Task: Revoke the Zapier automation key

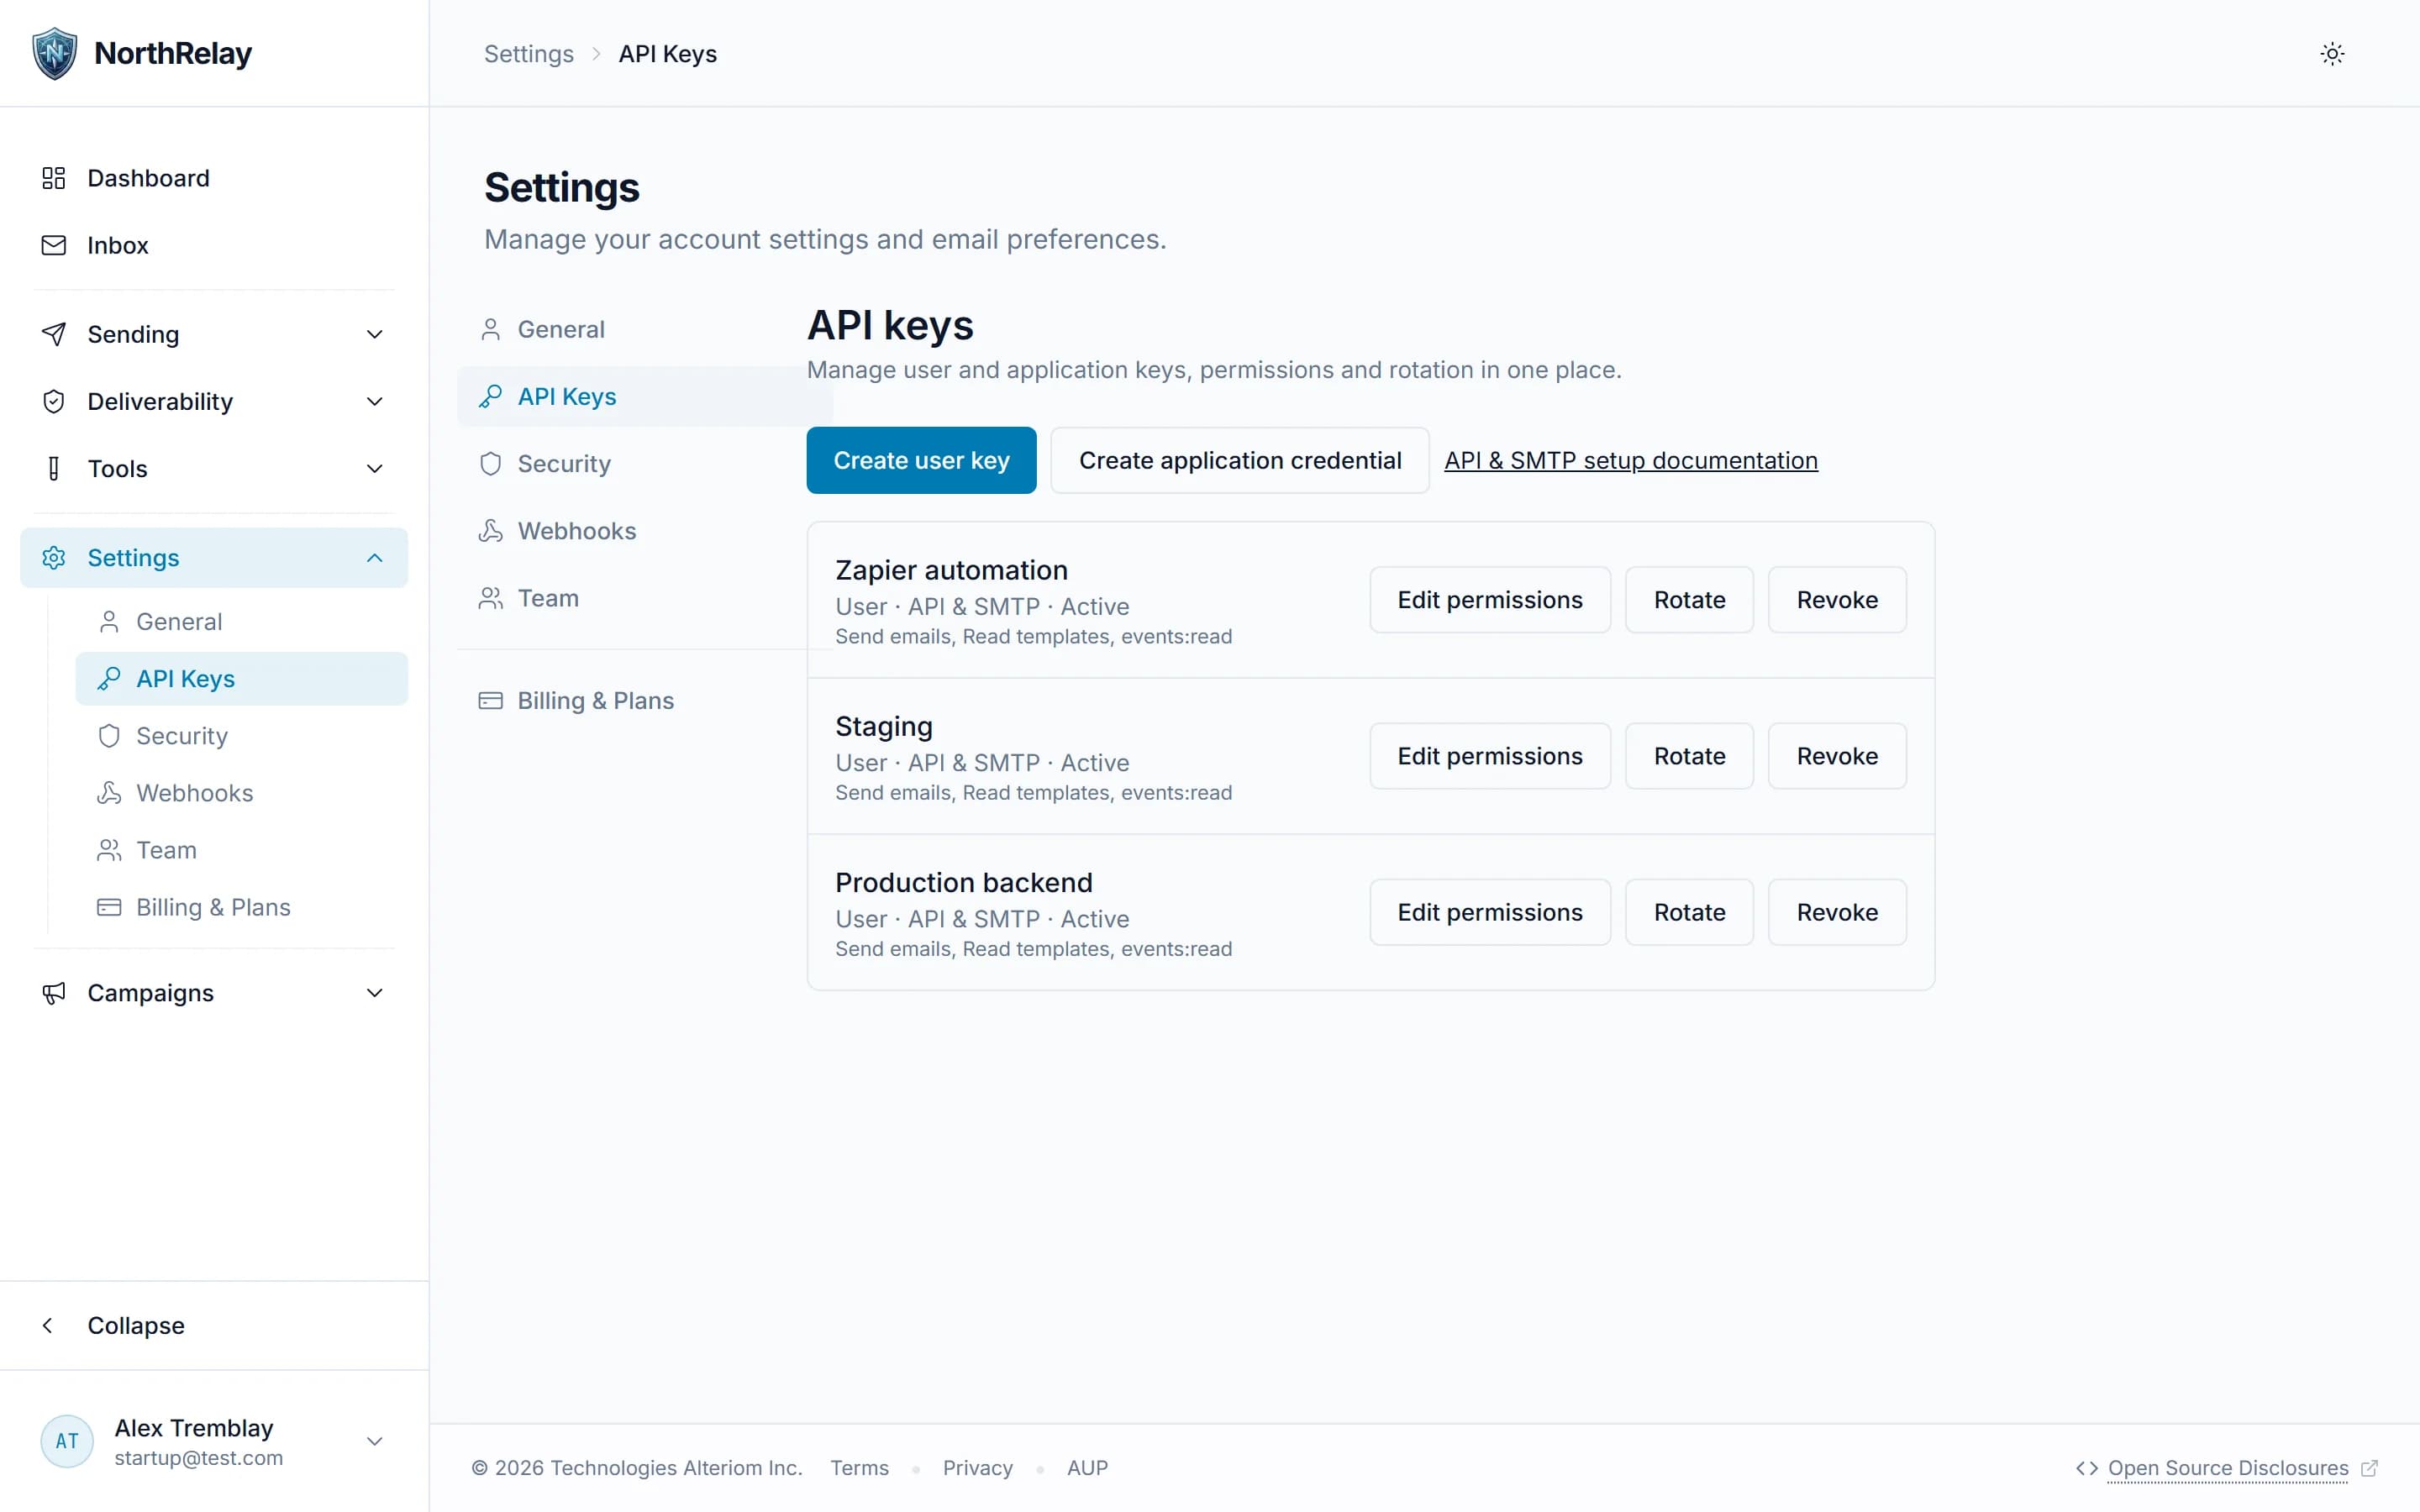Action: click(x=1837, y=600)
